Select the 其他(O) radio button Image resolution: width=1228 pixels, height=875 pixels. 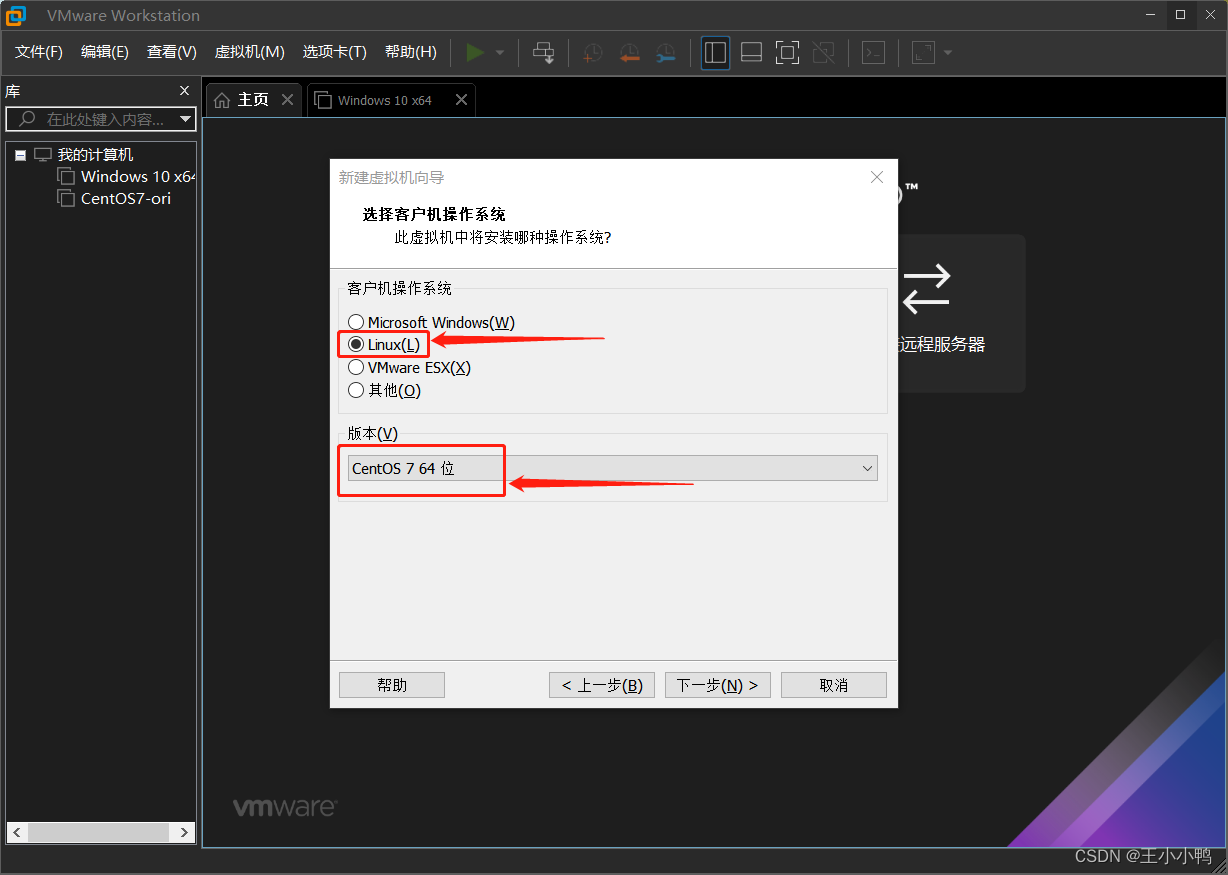click(x=356, y=390)
